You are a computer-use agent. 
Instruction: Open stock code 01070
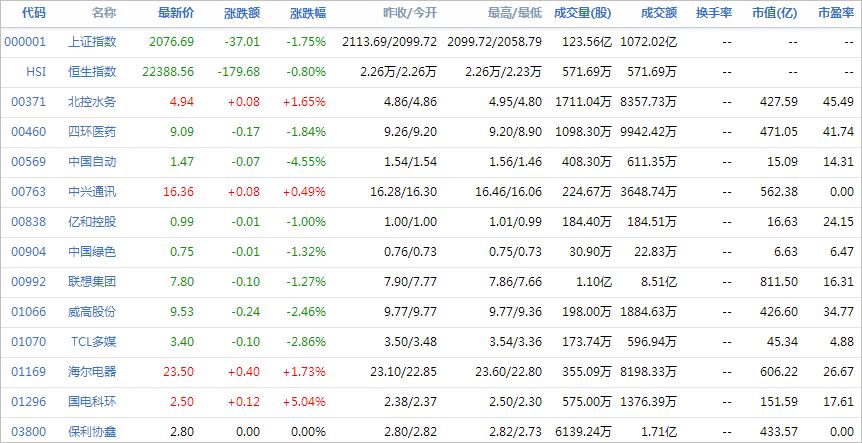click(29, 342)
